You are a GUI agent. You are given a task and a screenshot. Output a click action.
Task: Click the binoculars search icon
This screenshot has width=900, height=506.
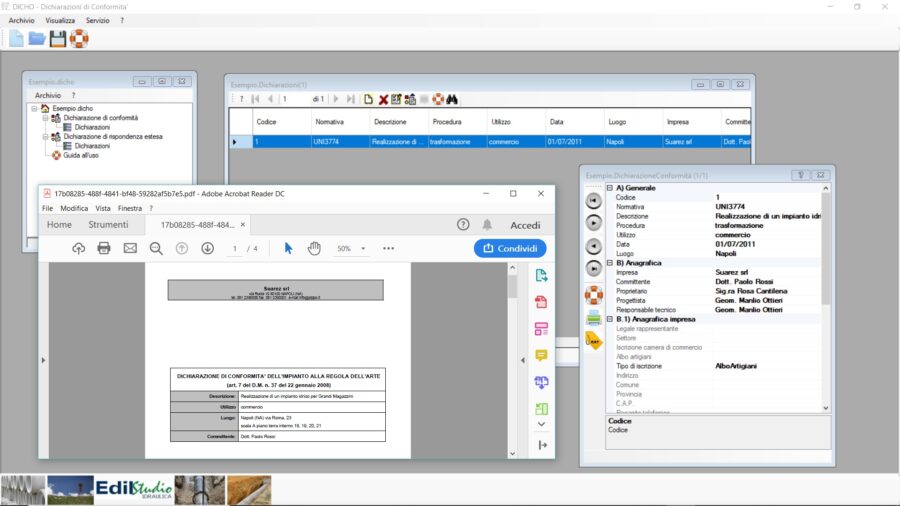pos(452,99)
